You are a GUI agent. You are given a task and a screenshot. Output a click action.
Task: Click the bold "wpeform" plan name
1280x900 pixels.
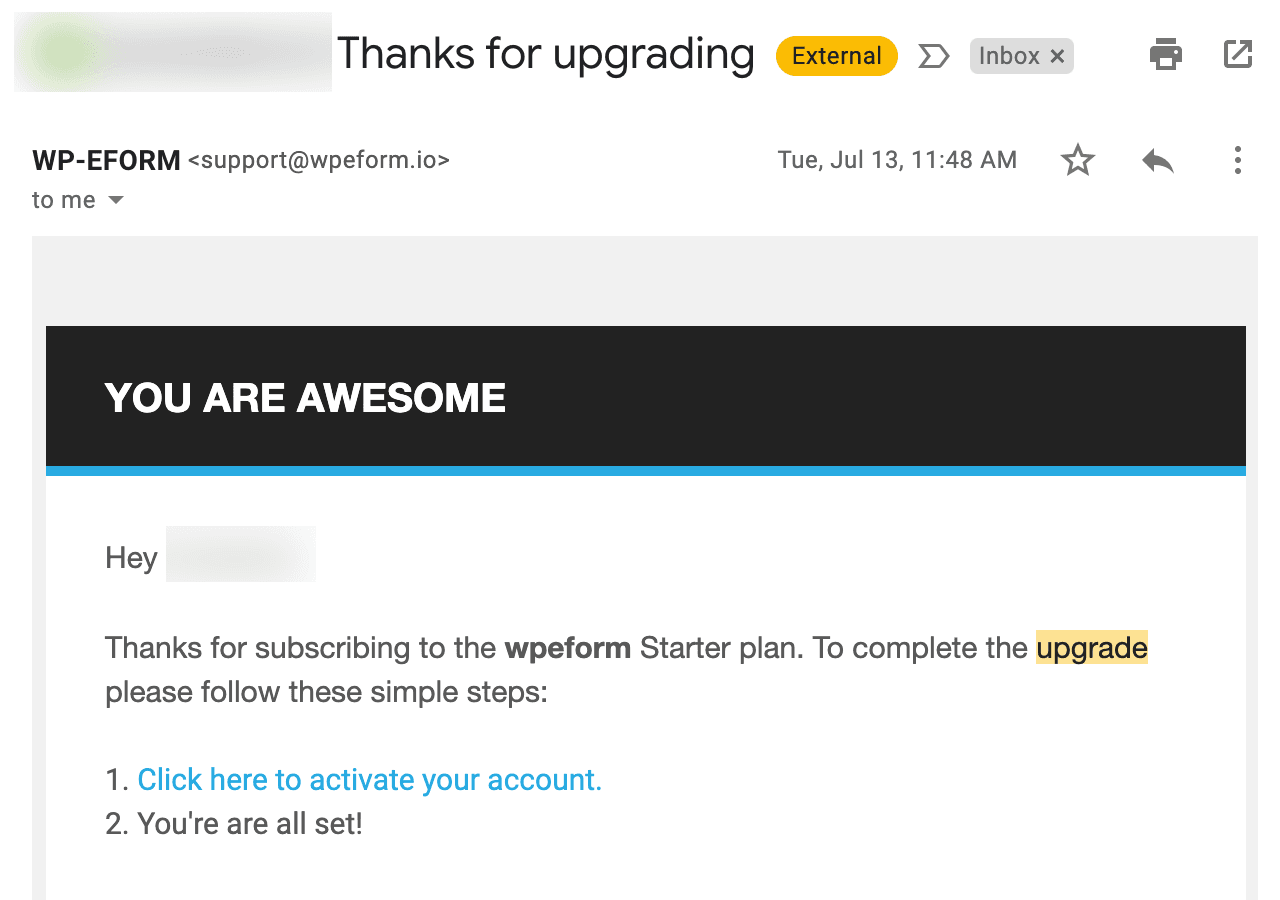568,648
